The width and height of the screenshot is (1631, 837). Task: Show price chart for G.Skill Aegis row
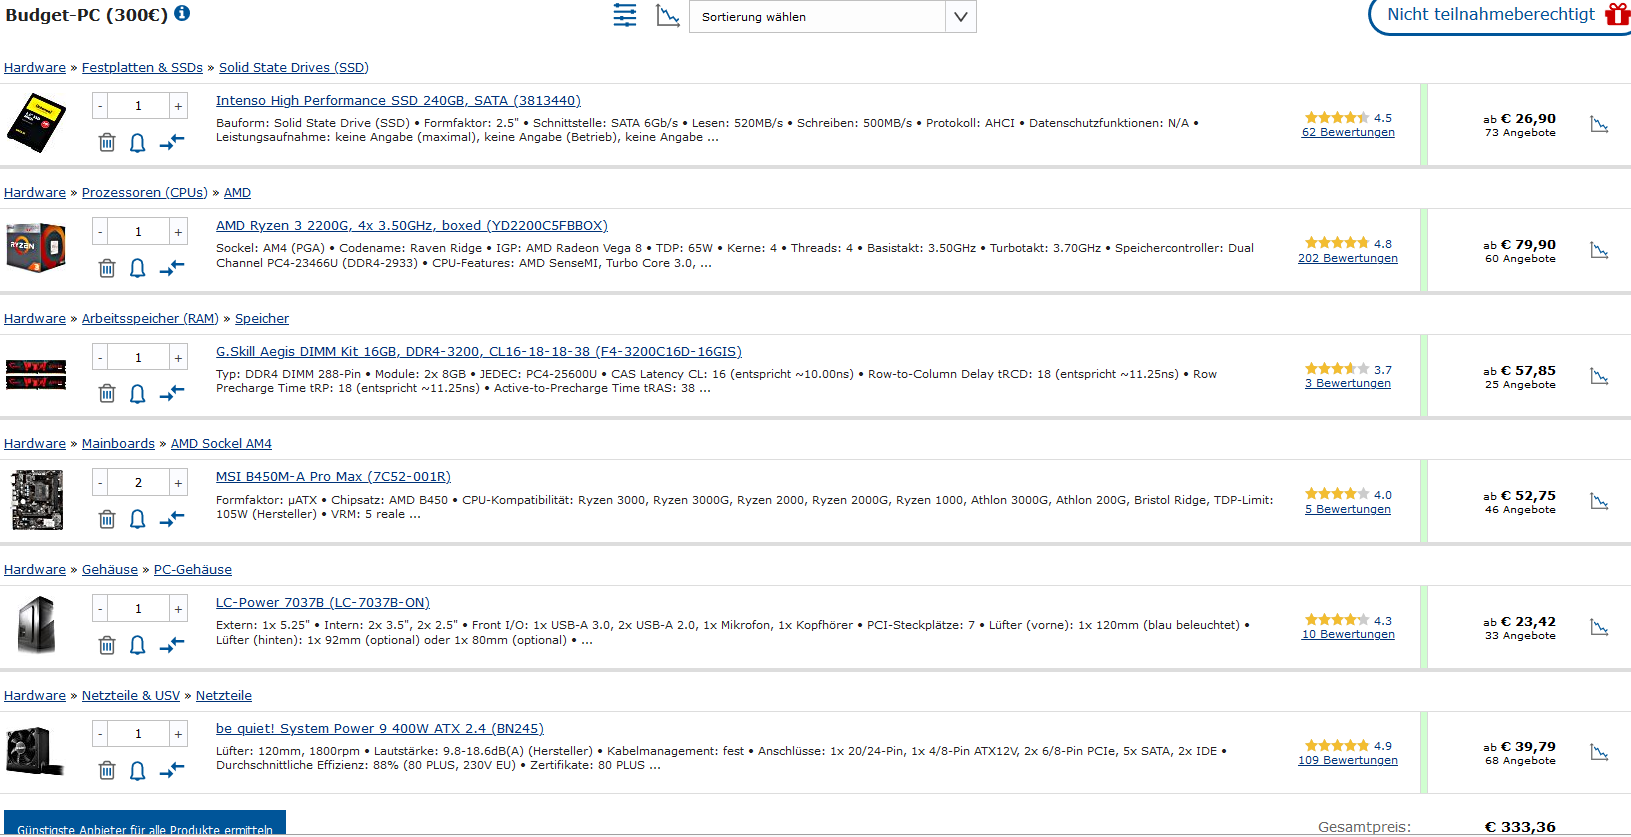pyautogui.click(x=1599, y=376)
